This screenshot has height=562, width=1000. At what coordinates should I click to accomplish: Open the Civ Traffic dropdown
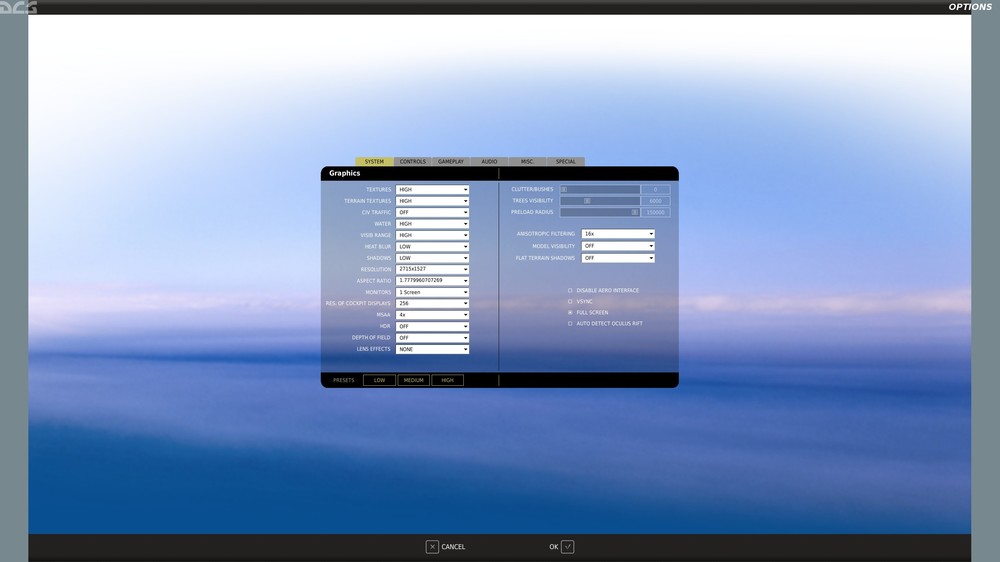[432, 212]
